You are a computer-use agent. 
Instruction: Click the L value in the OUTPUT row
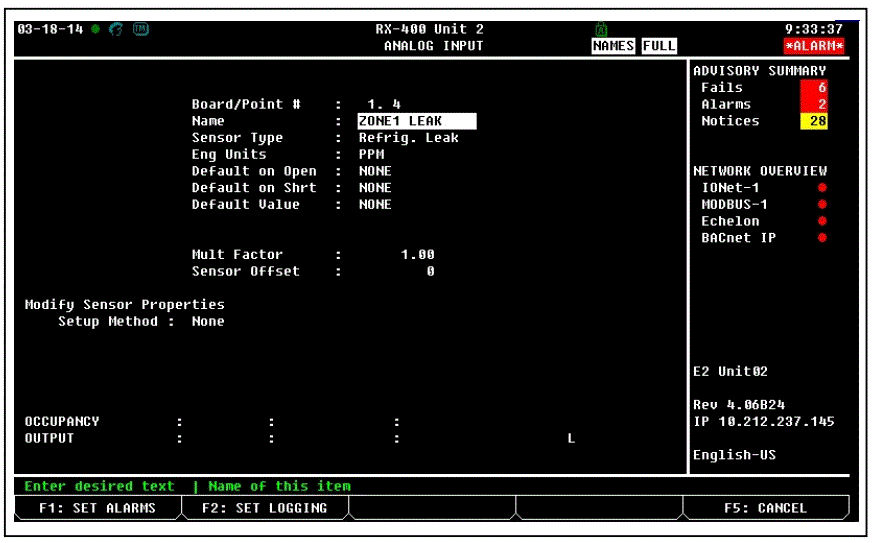point(571,439)
